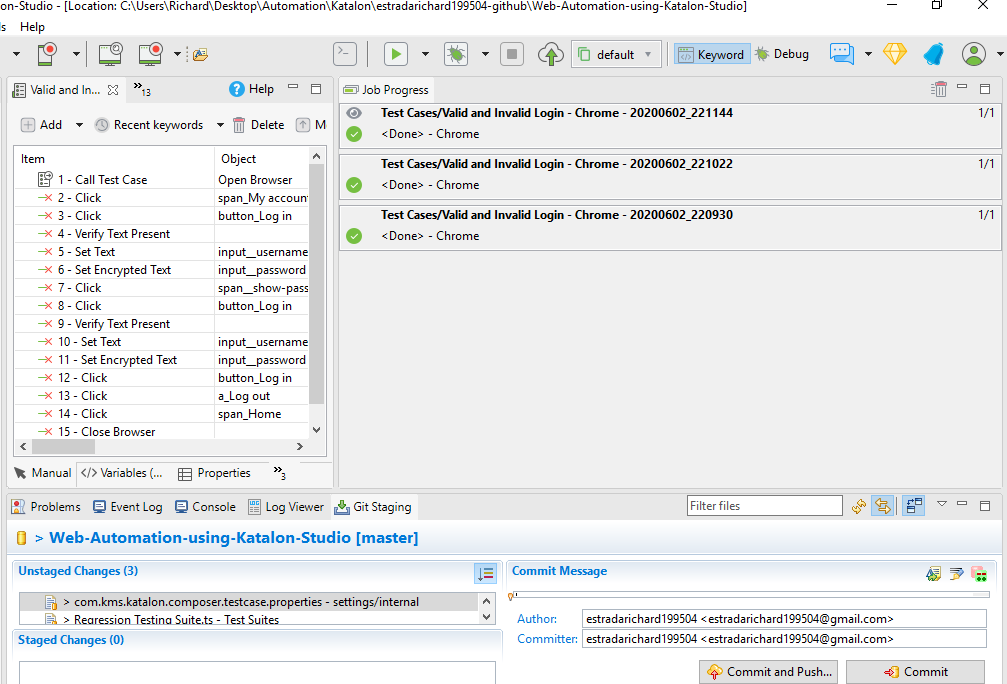Open the chat feedback bubble icon
This screenshot has height=684, width=1007.
point(841,54)
